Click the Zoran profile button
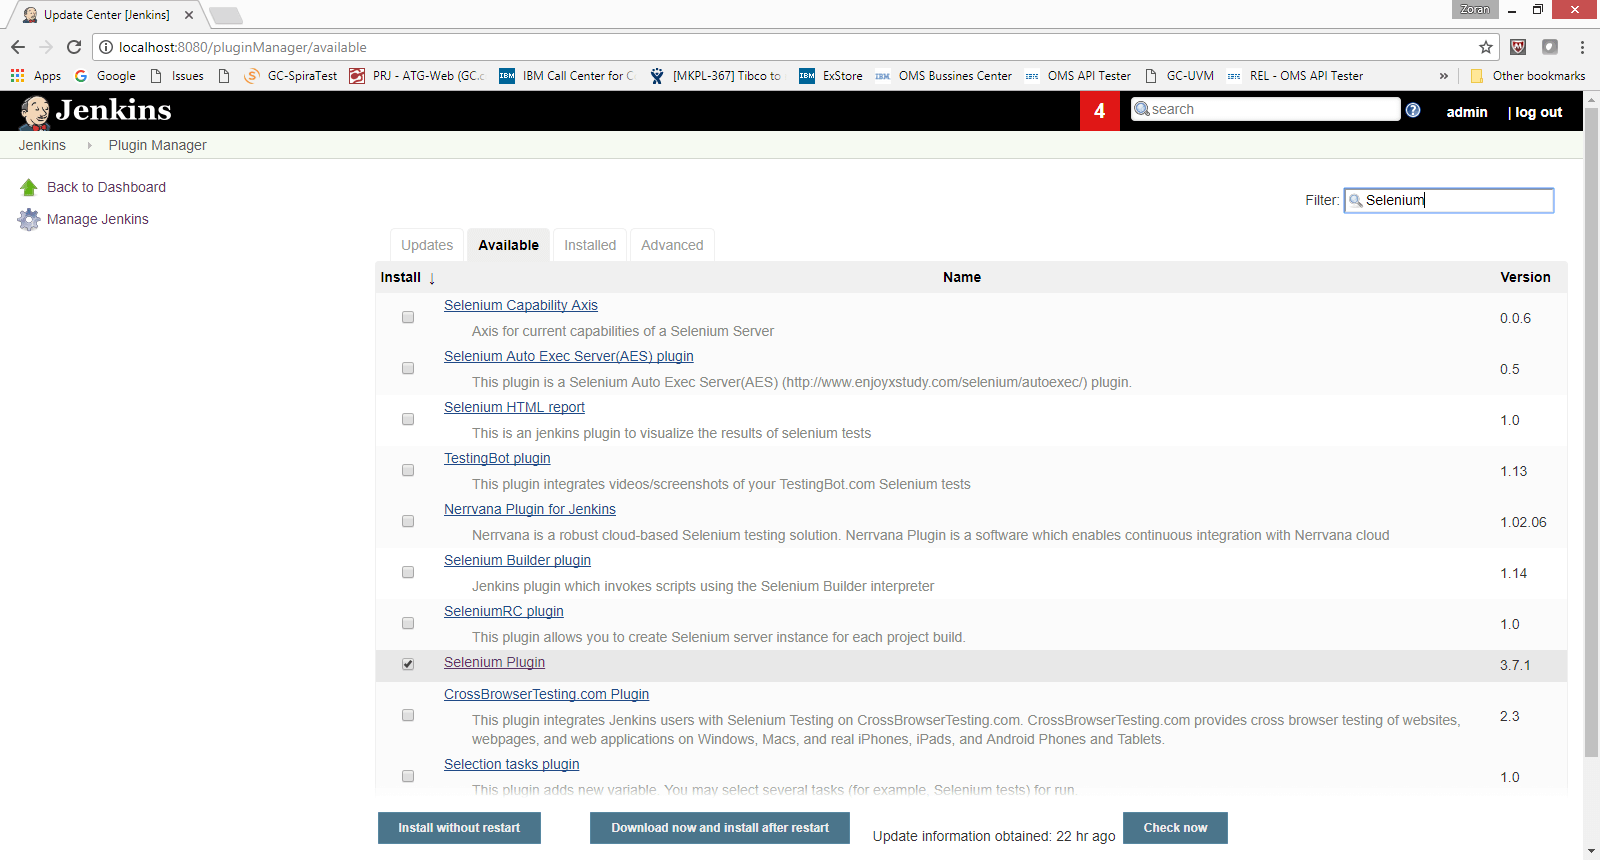The width and height of the screenshot is (1600, 860). click(1475, 9)
